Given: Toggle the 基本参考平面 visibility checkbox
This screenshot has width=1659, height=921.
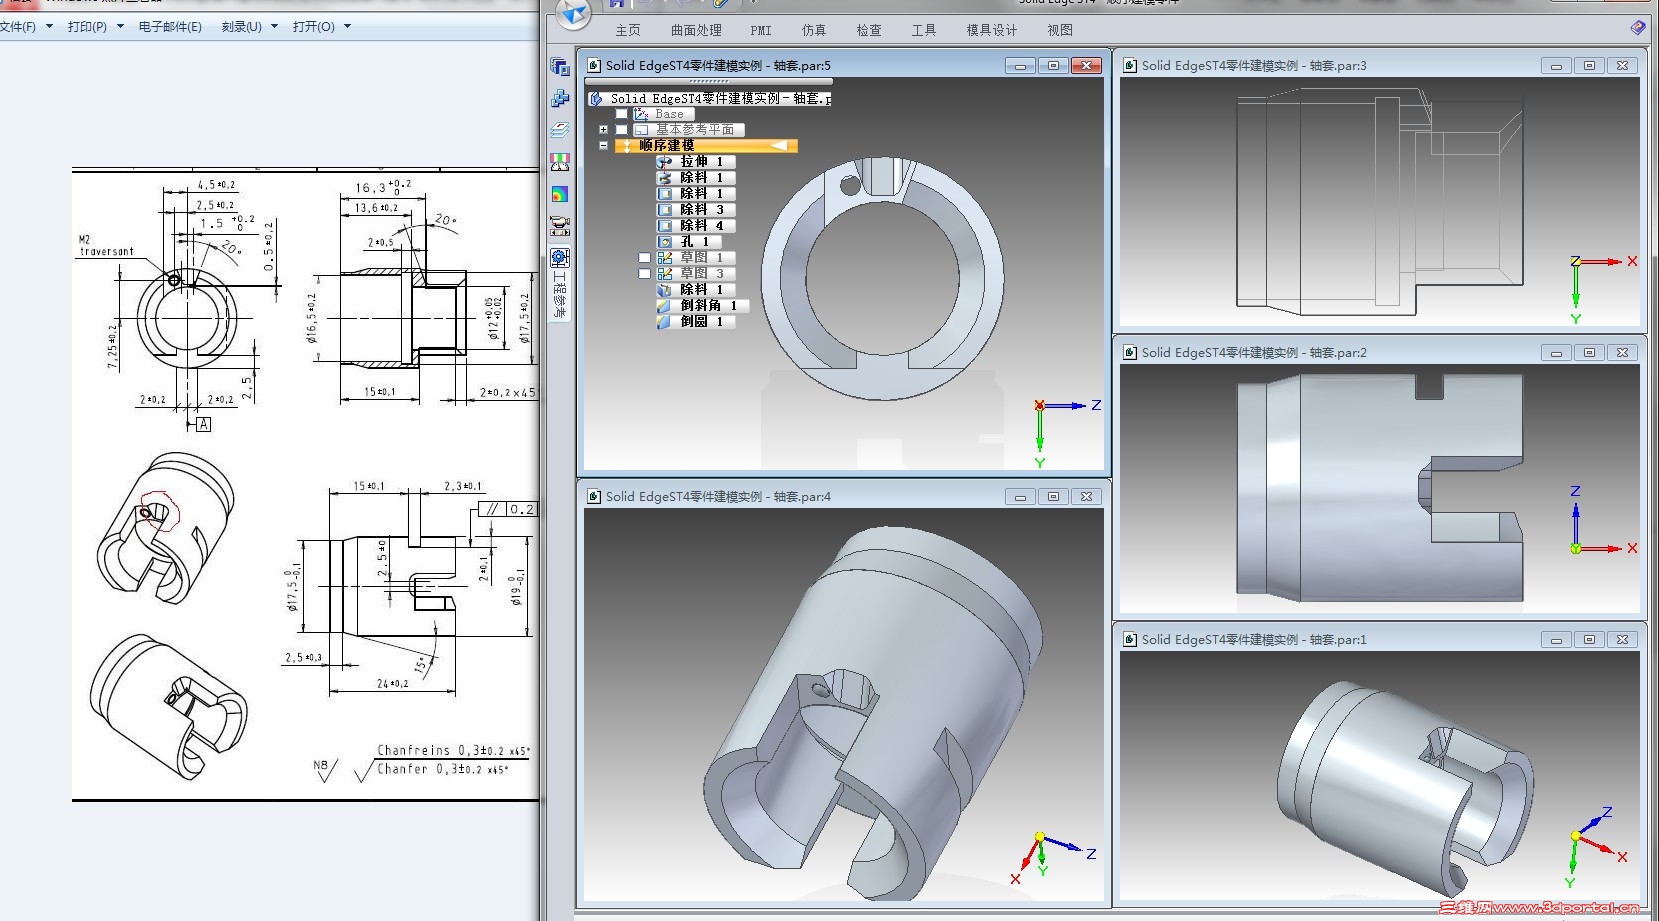Looking at the screenshot, I should click(621, 129).
